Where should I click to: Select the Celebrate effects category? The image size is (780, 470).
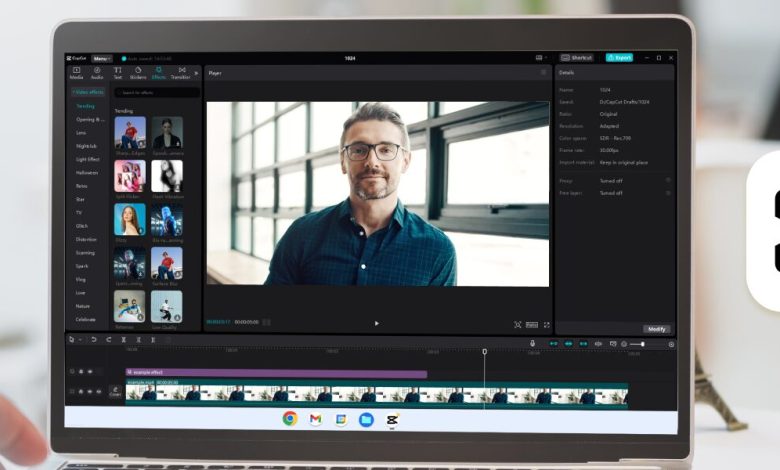pos(85,319)
